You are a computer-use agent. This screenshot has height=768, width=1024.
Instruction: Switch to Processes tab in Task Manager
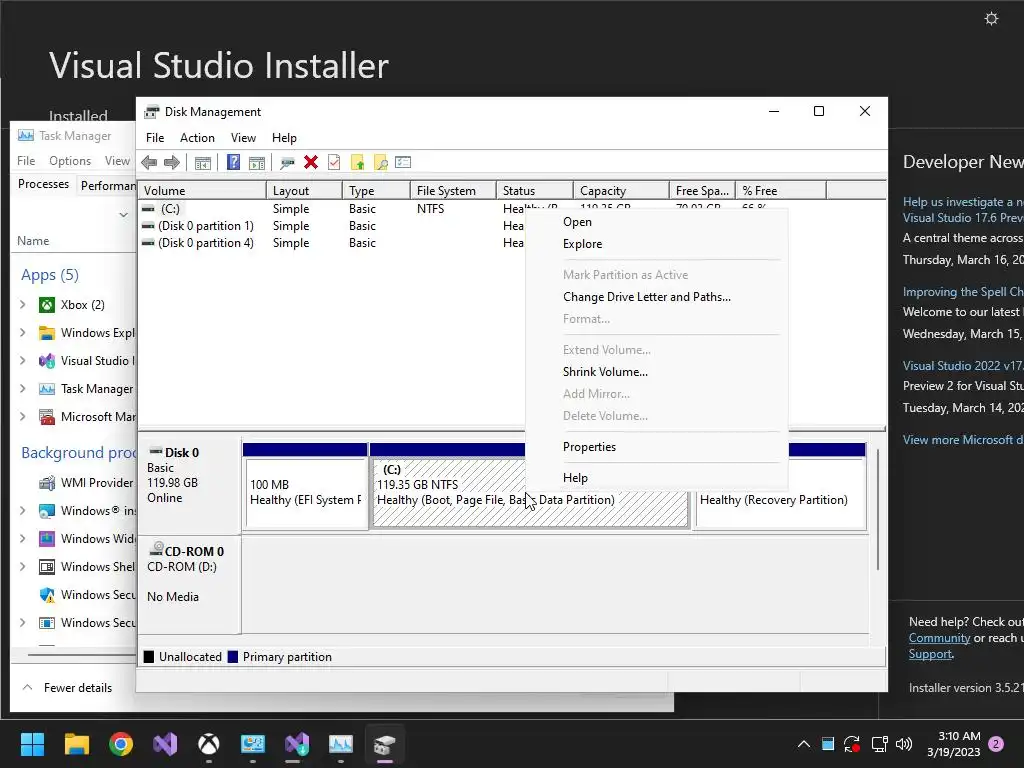coord(44,184)
